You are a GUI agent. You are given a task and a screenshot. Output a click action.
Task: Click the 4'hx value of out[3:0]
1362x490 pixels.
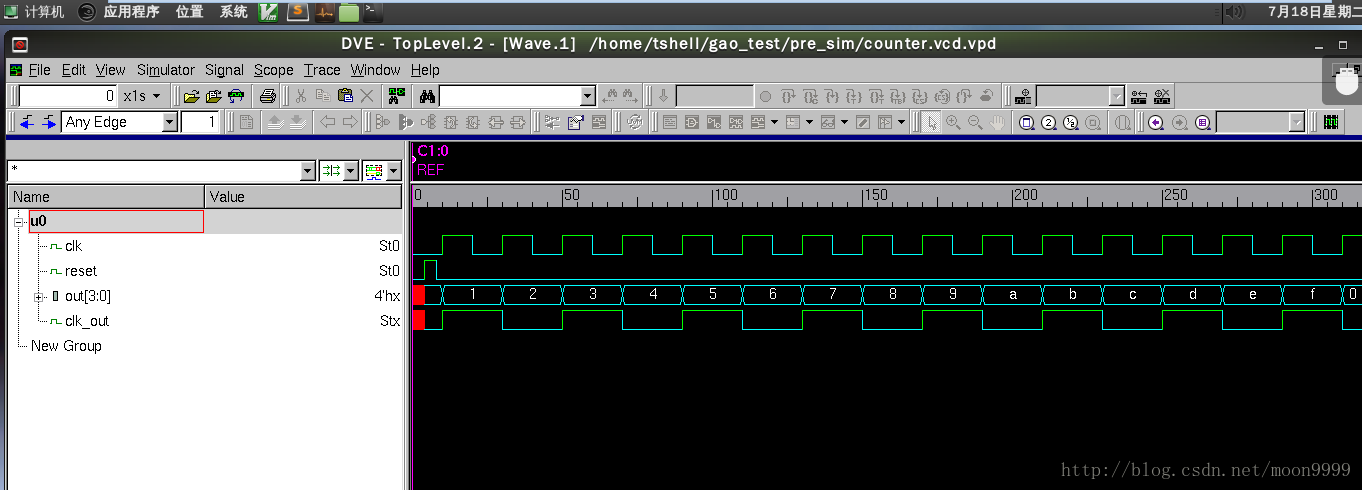(387, 296)
